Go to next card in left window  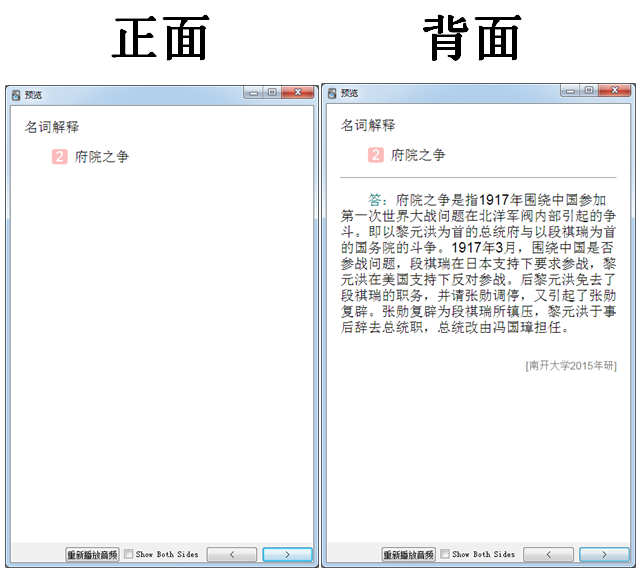[x=287, y=554]
